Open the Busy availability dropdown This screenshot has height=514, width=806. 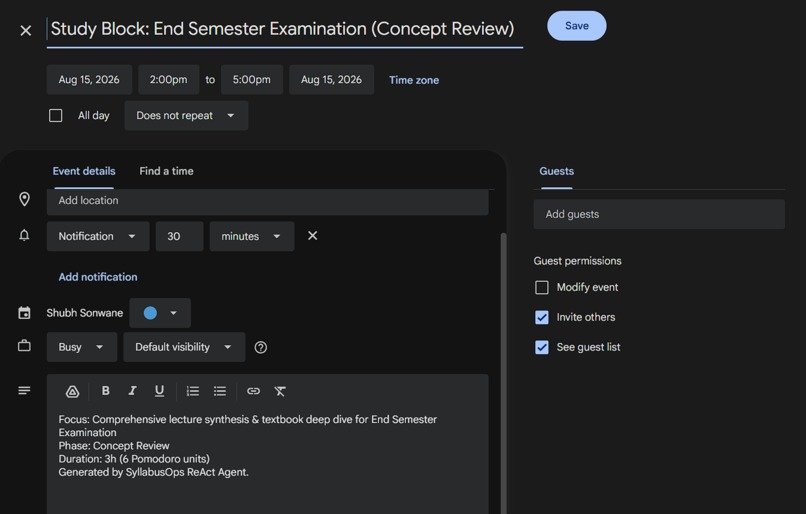tap(82, 347)
